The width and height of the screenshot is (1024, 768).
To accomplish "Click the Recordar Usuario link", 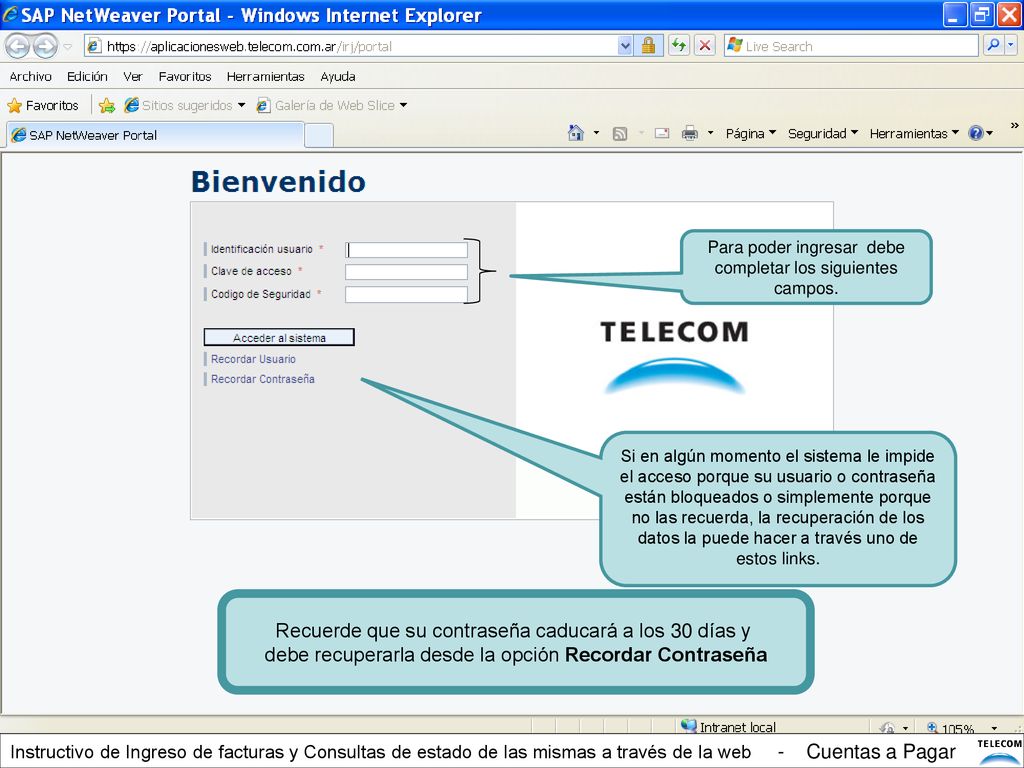I will (253, 359).
